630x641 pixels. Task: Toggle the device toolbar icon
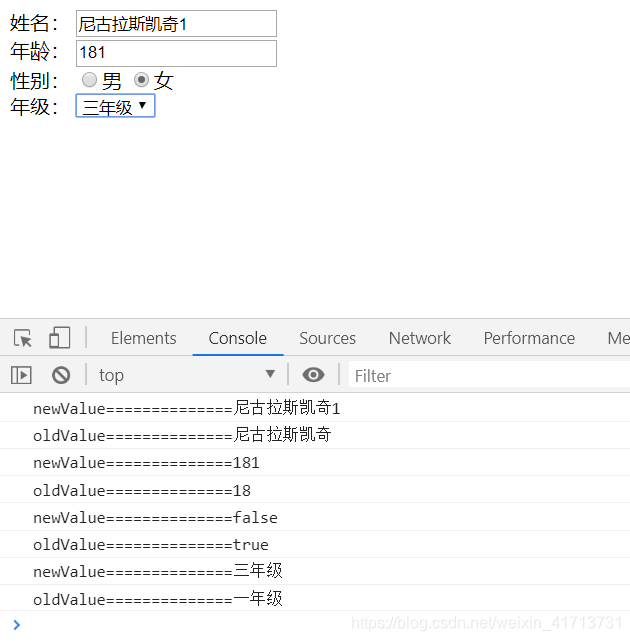60,338
